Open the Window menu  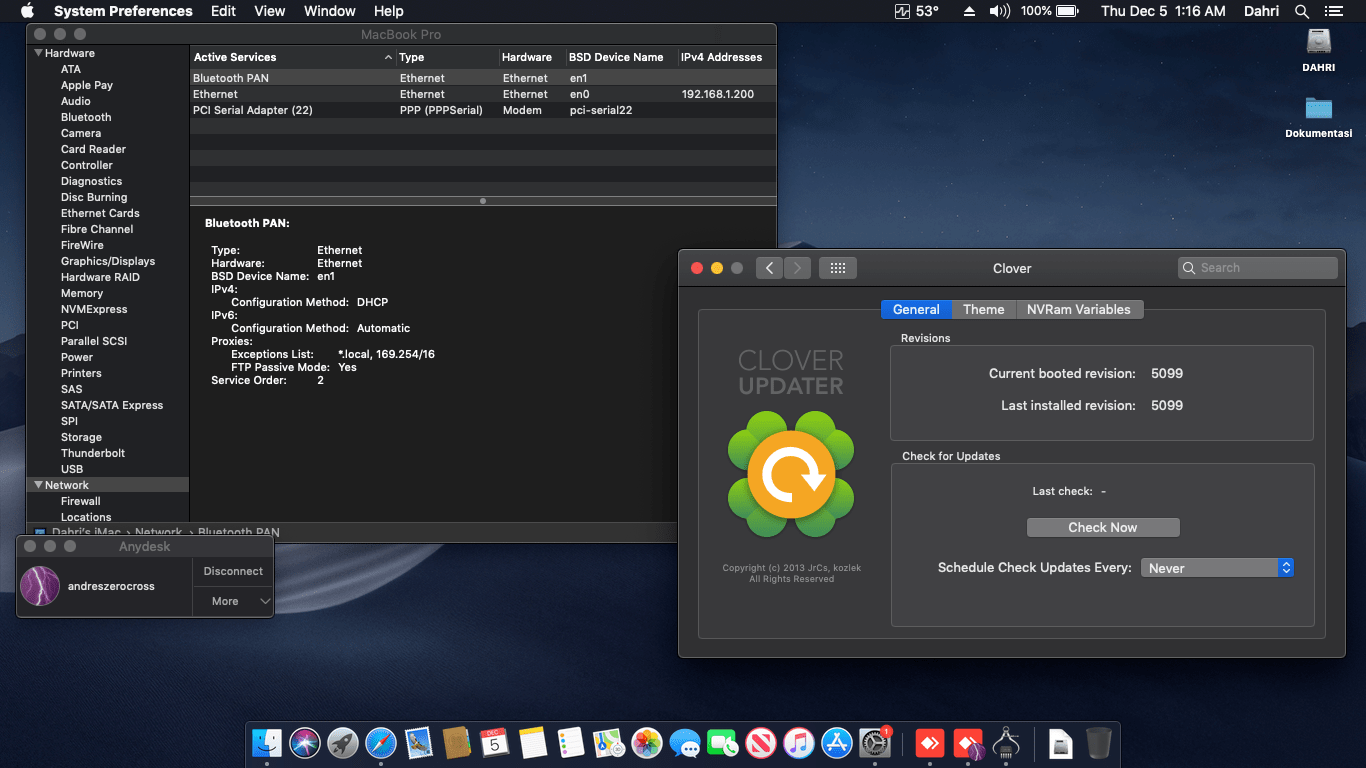click(x=329, y=11)
